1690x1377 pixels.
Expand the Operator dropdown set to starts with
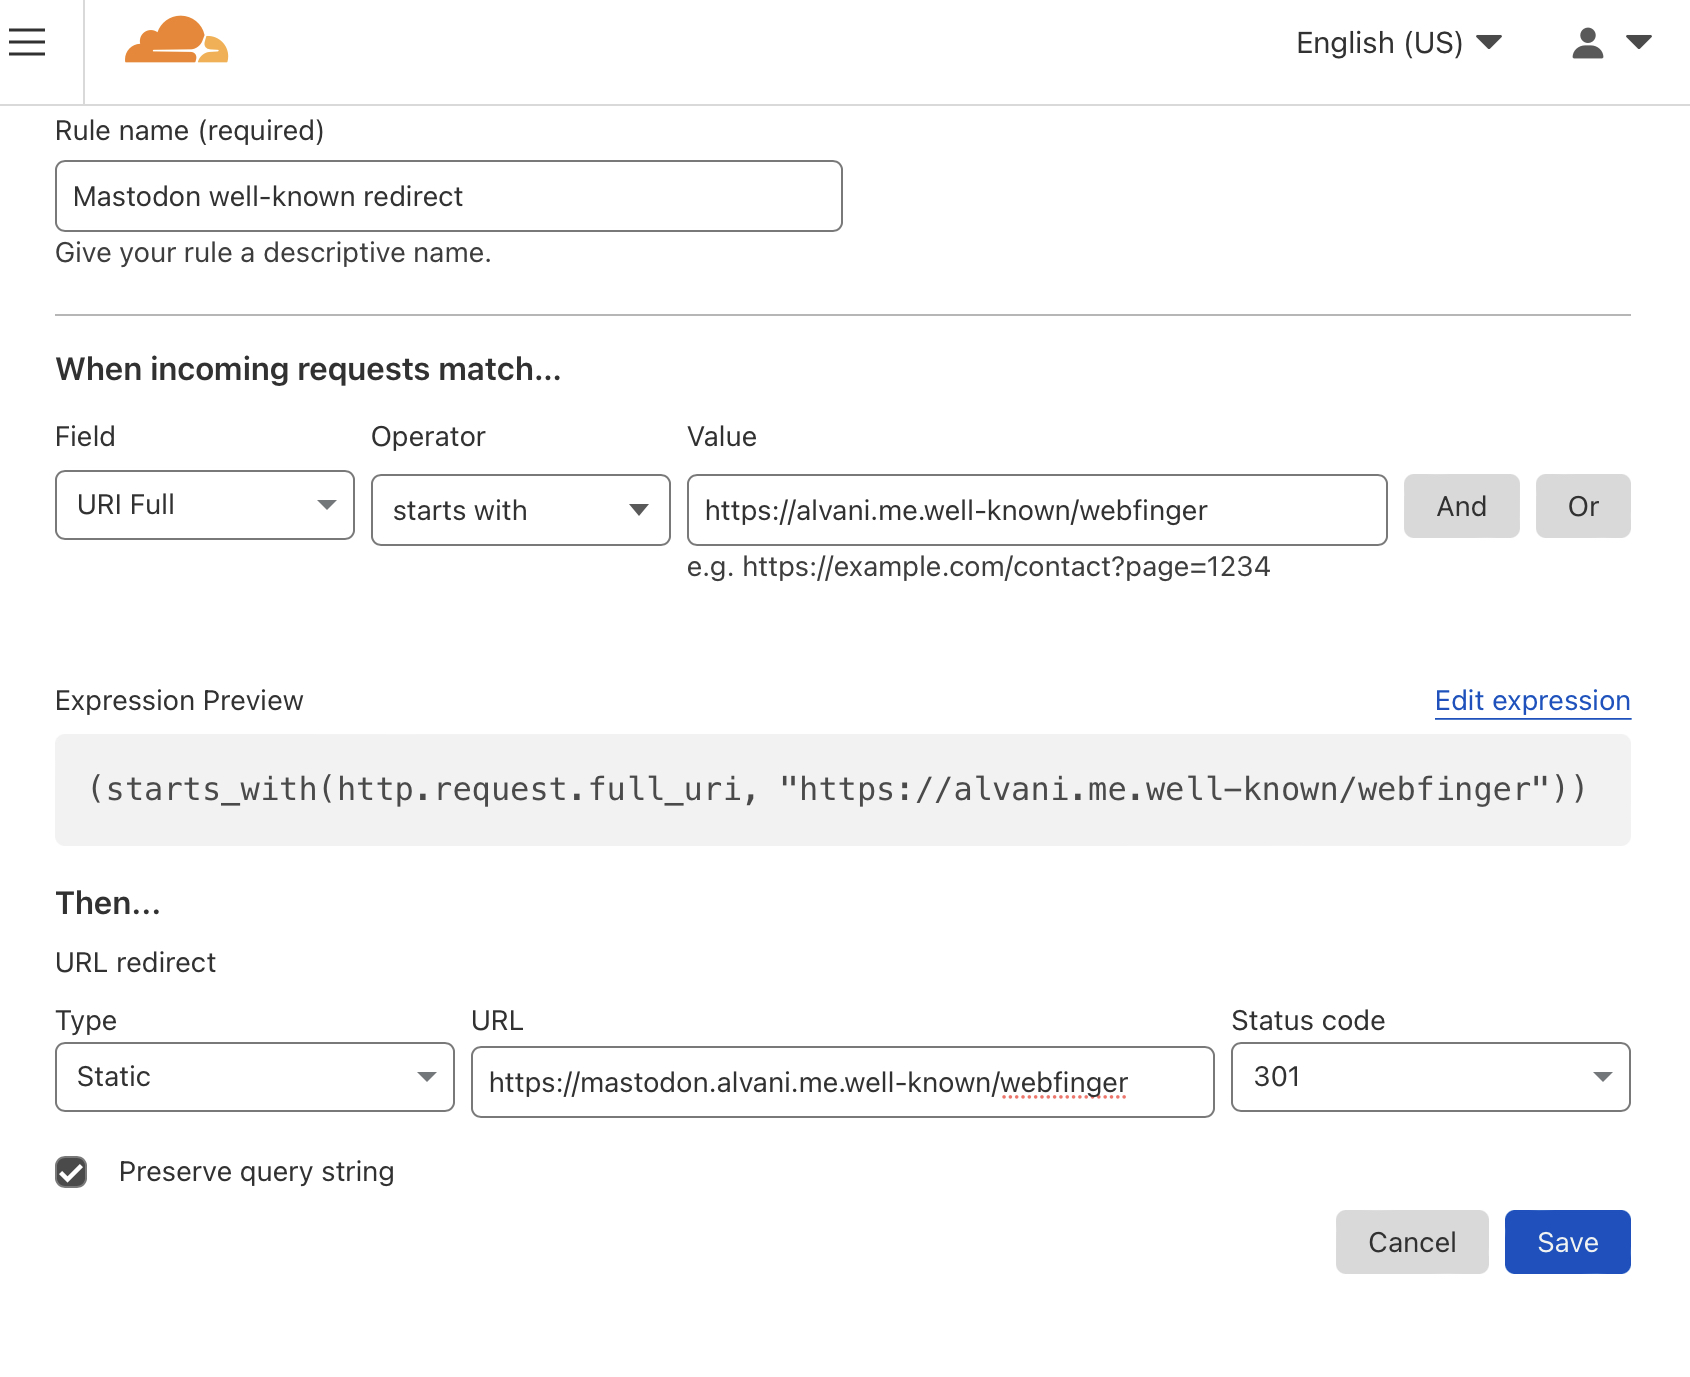point(520,510)
